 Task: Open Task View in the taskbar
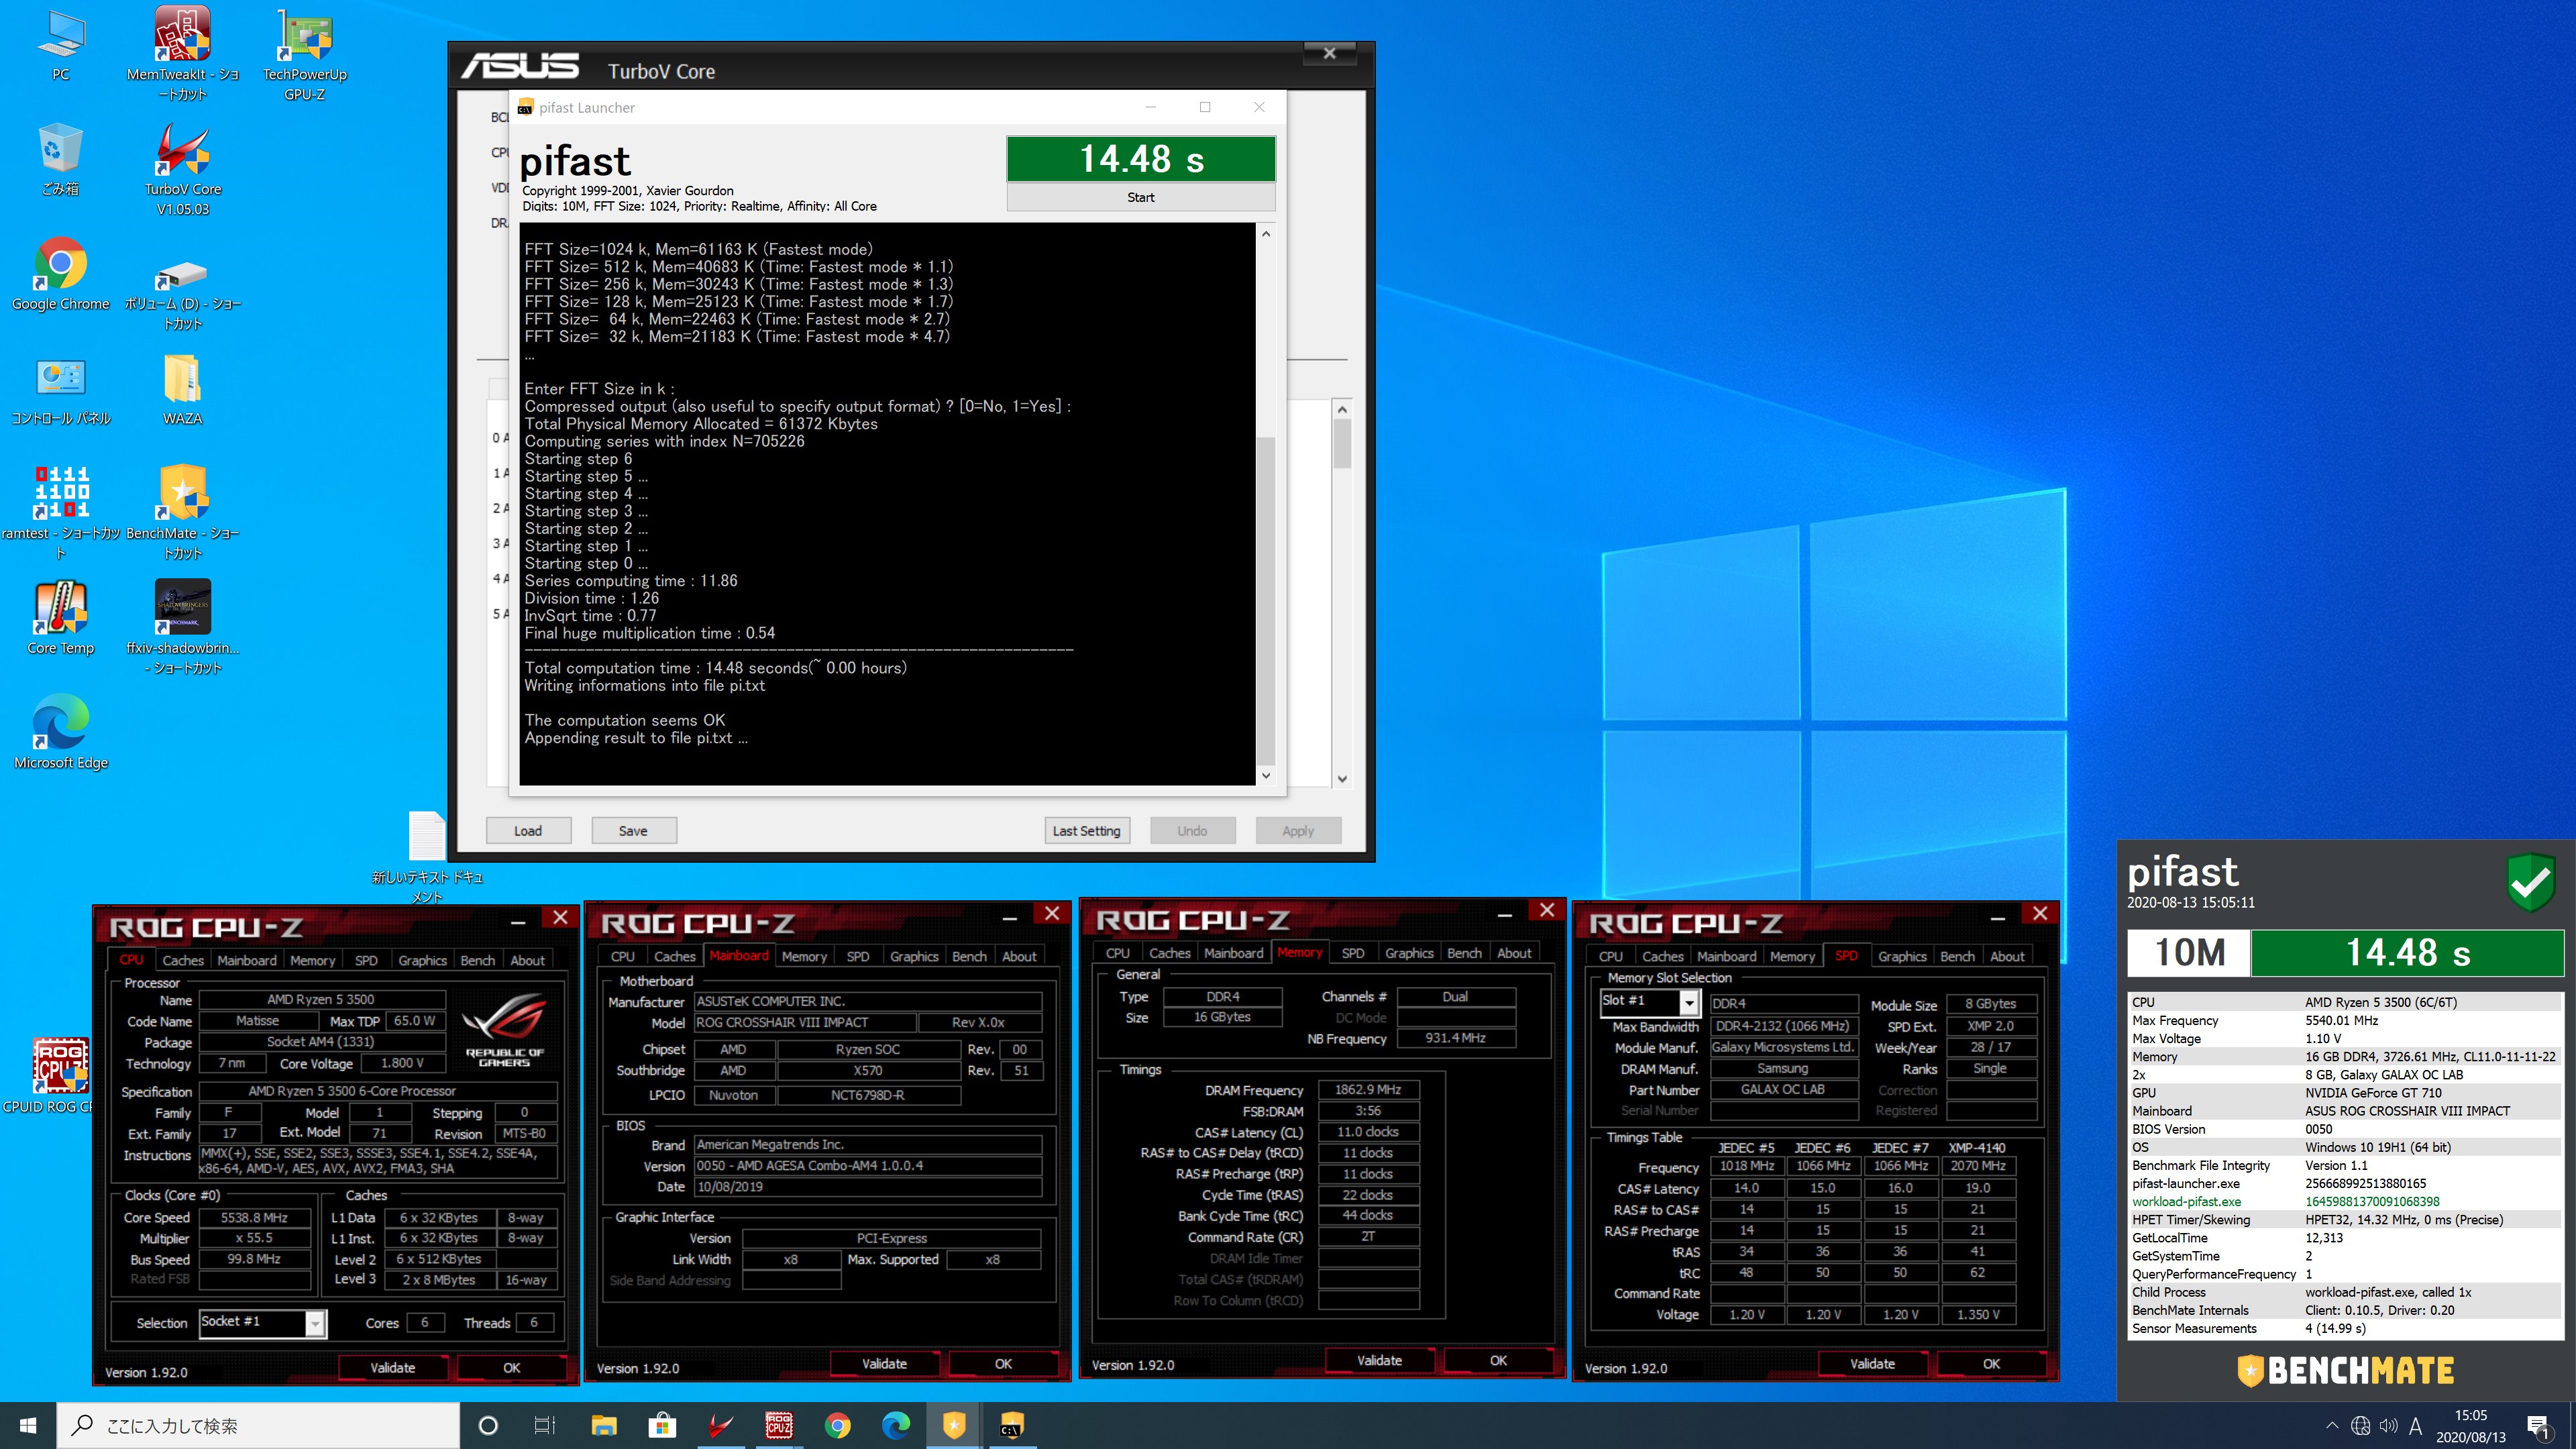pyautogui.click(x=545, y=1425)
